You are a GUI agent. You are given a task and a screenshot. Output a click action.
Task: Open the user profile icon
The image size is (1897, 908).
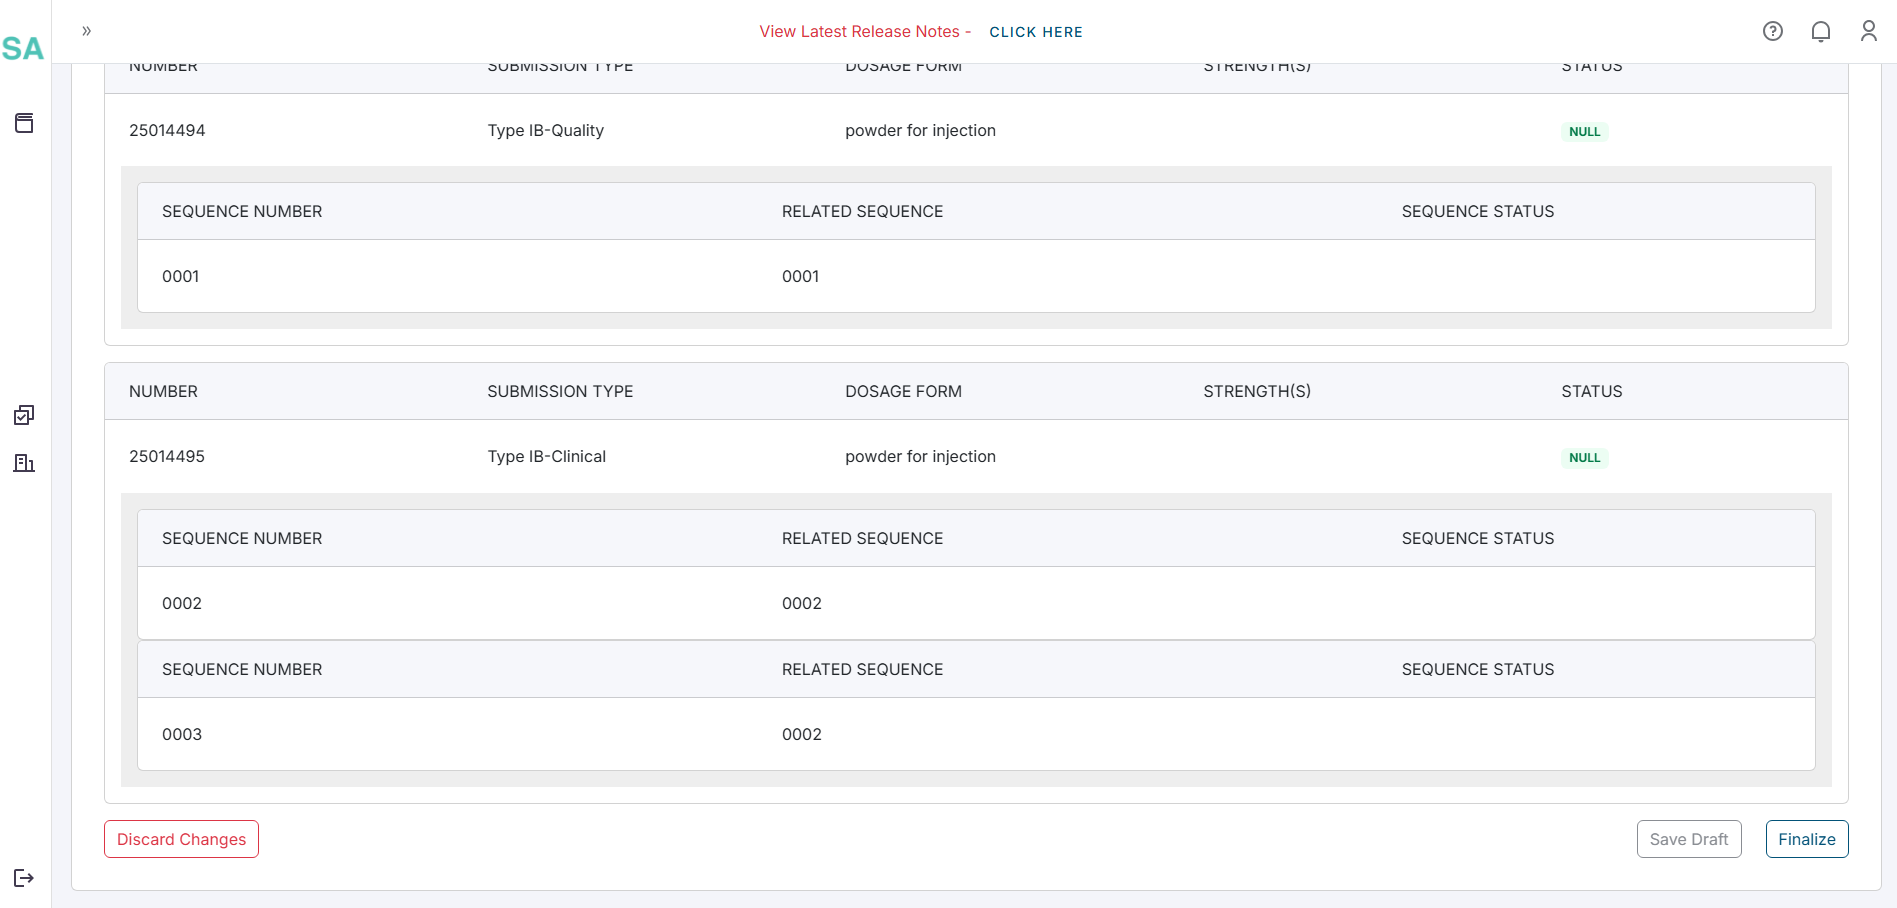click(x=1868, y=31)
